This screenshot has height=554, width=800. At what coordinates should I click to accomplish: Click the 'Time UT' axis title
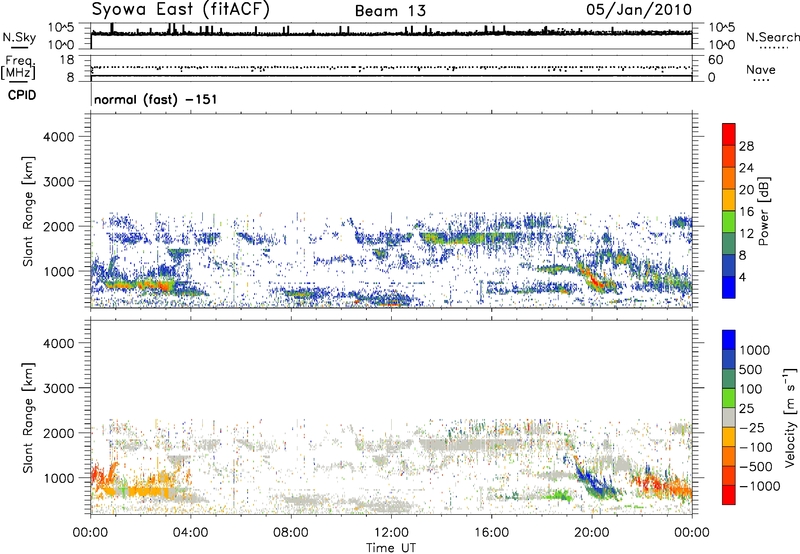tap(391, 548)
